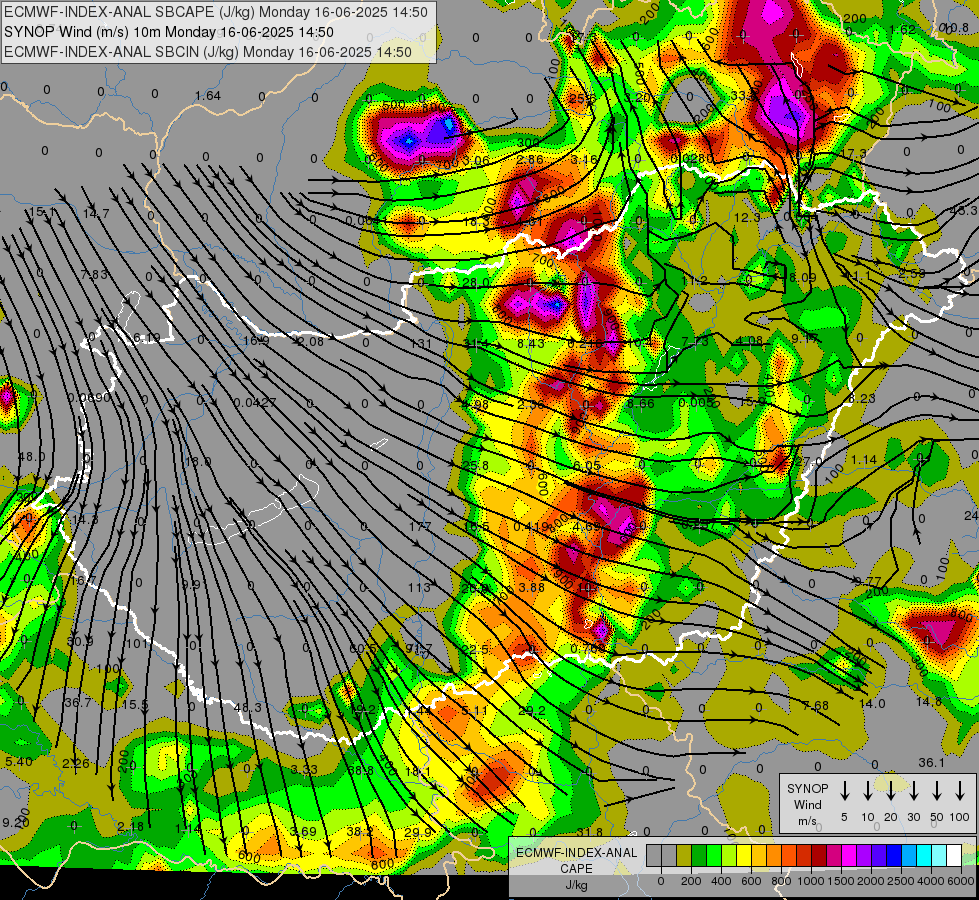Screen dimensions: 979x900
Task: Click the map value '3.33'
Action: (303, 769)
